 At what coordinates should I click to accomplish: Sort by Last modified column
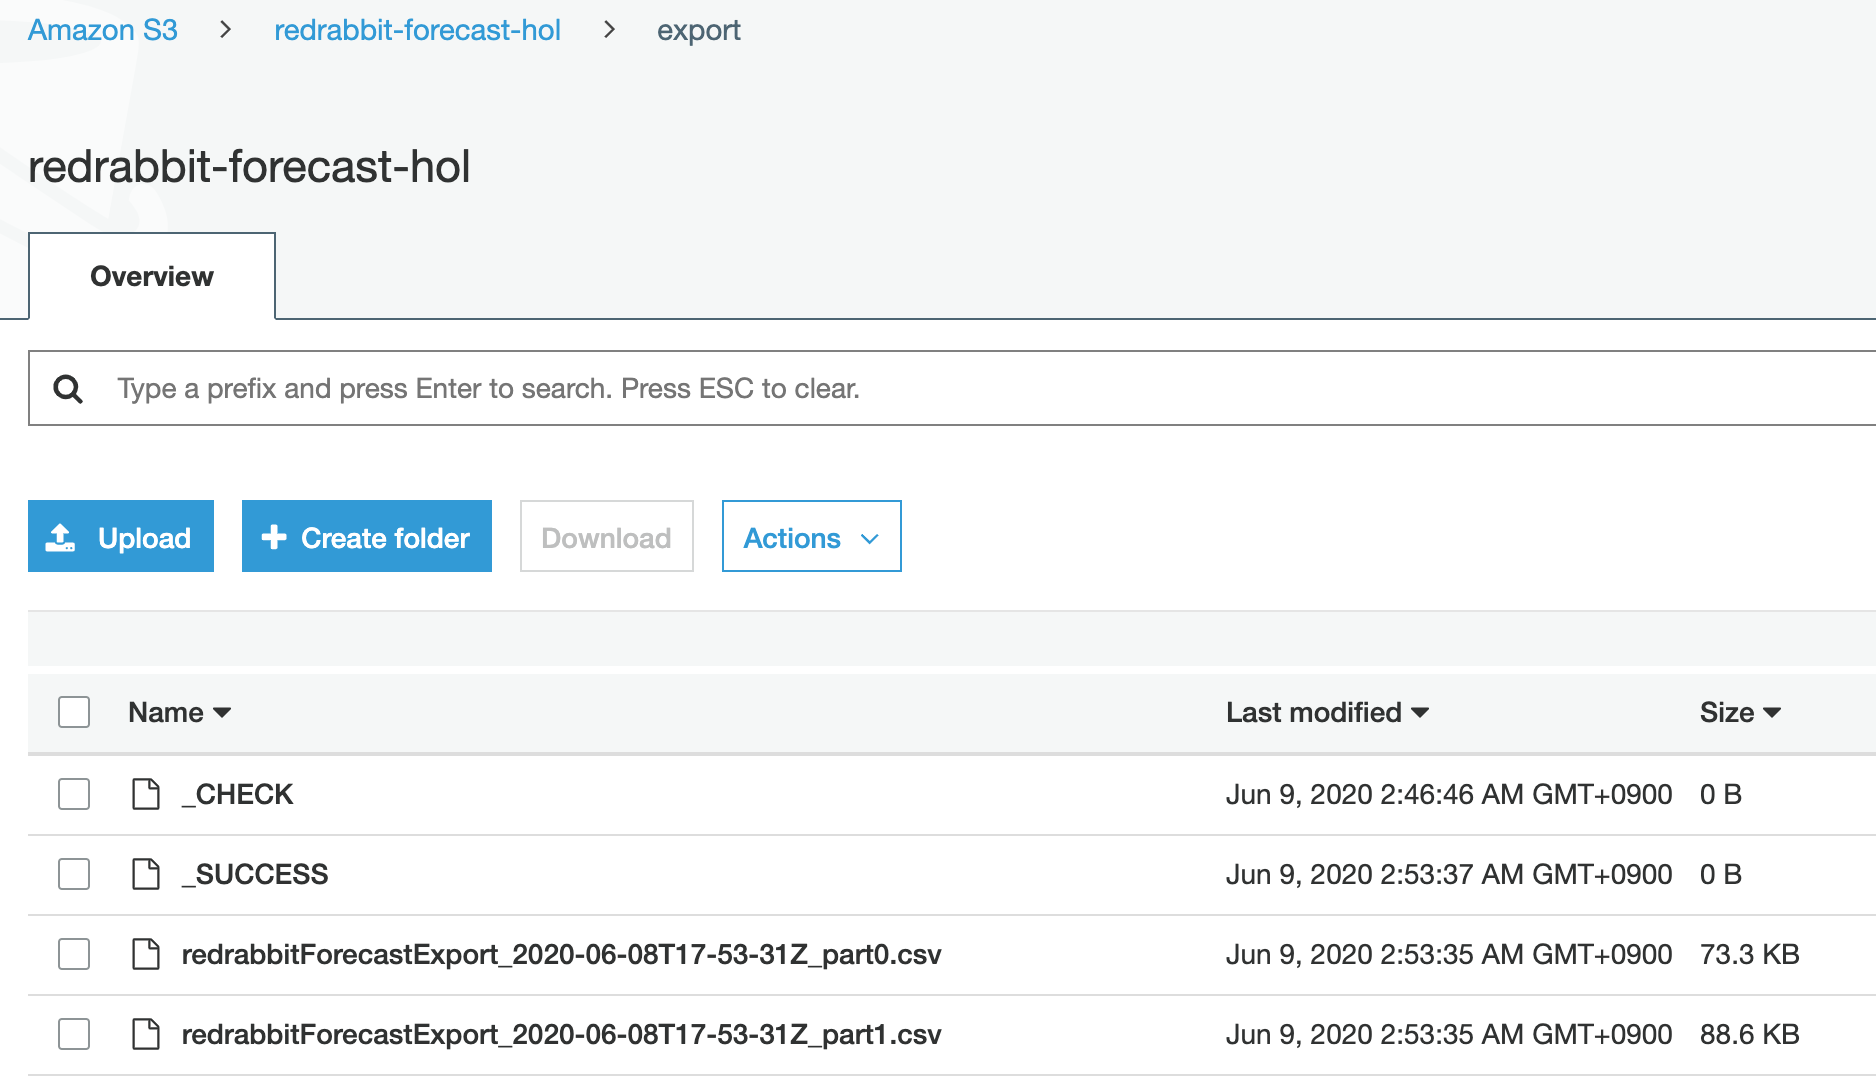click(1327, 712)
